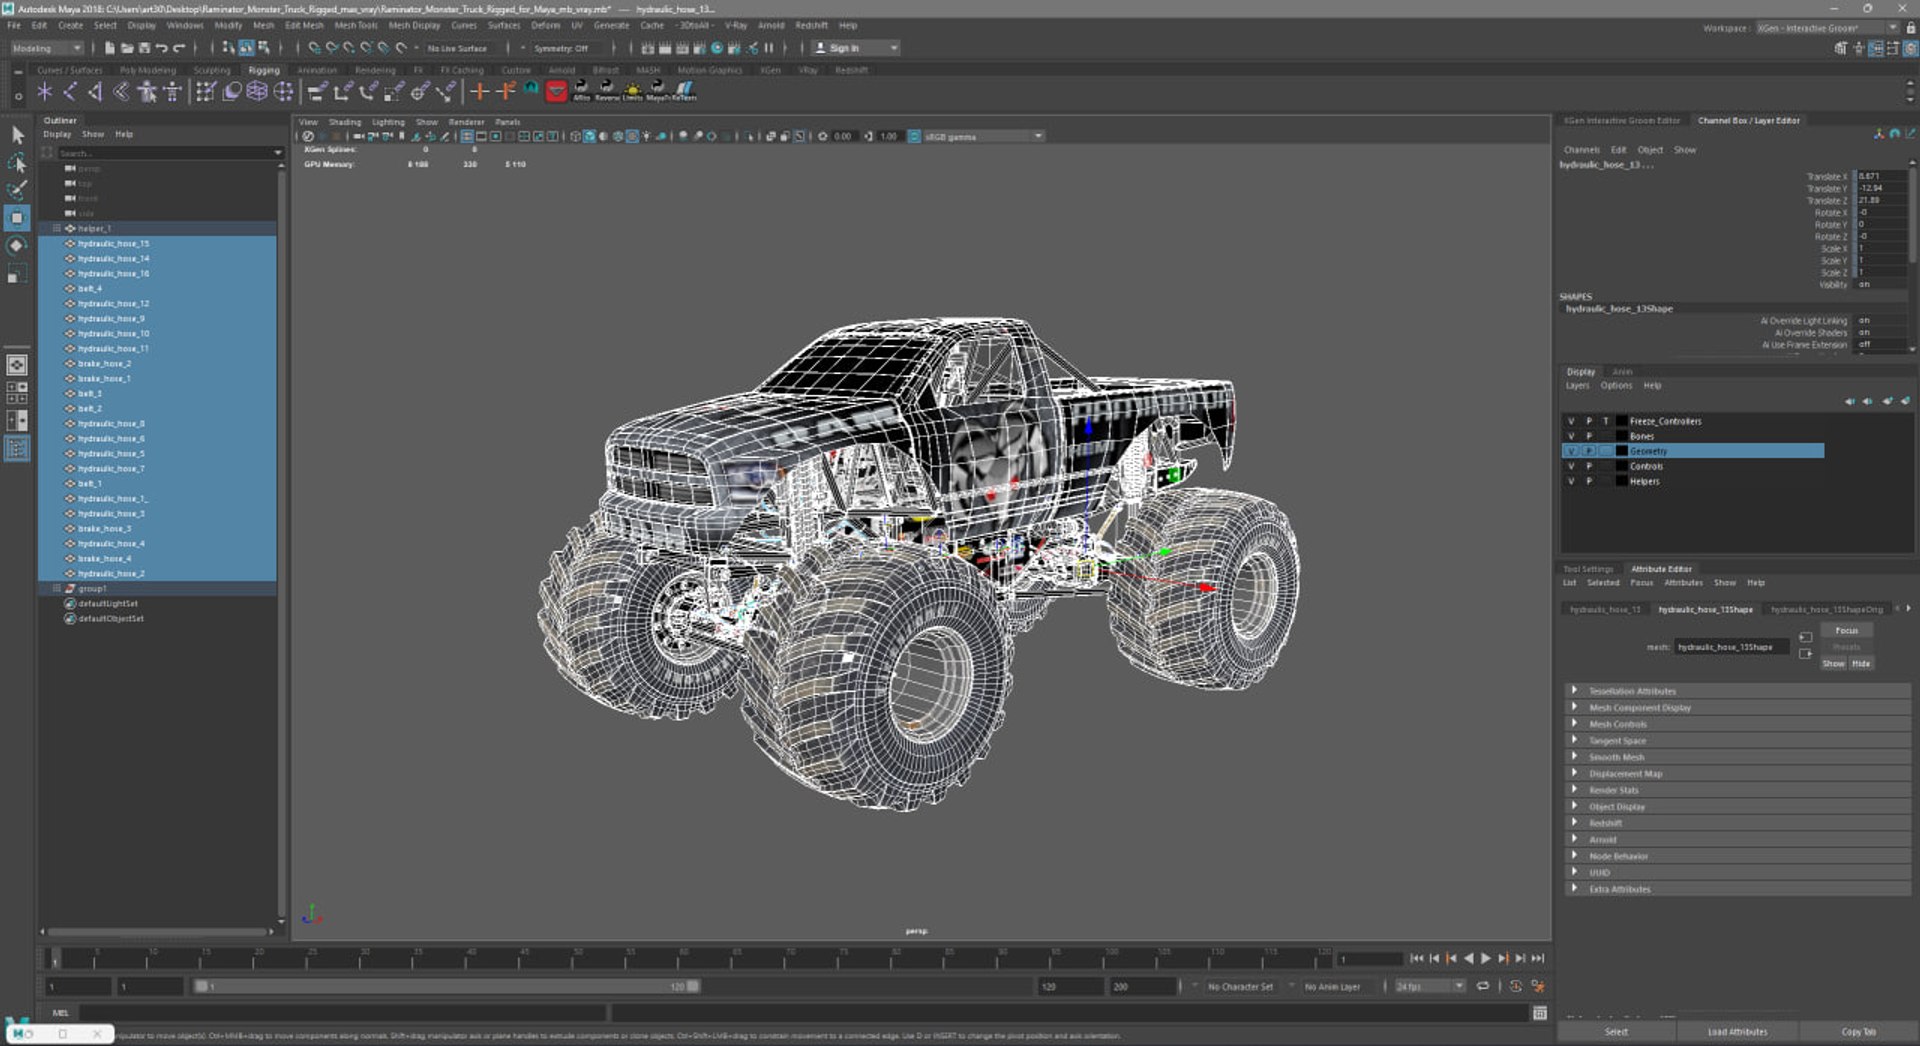Open the Shading menu in the viewport panel

pos(345,122)
